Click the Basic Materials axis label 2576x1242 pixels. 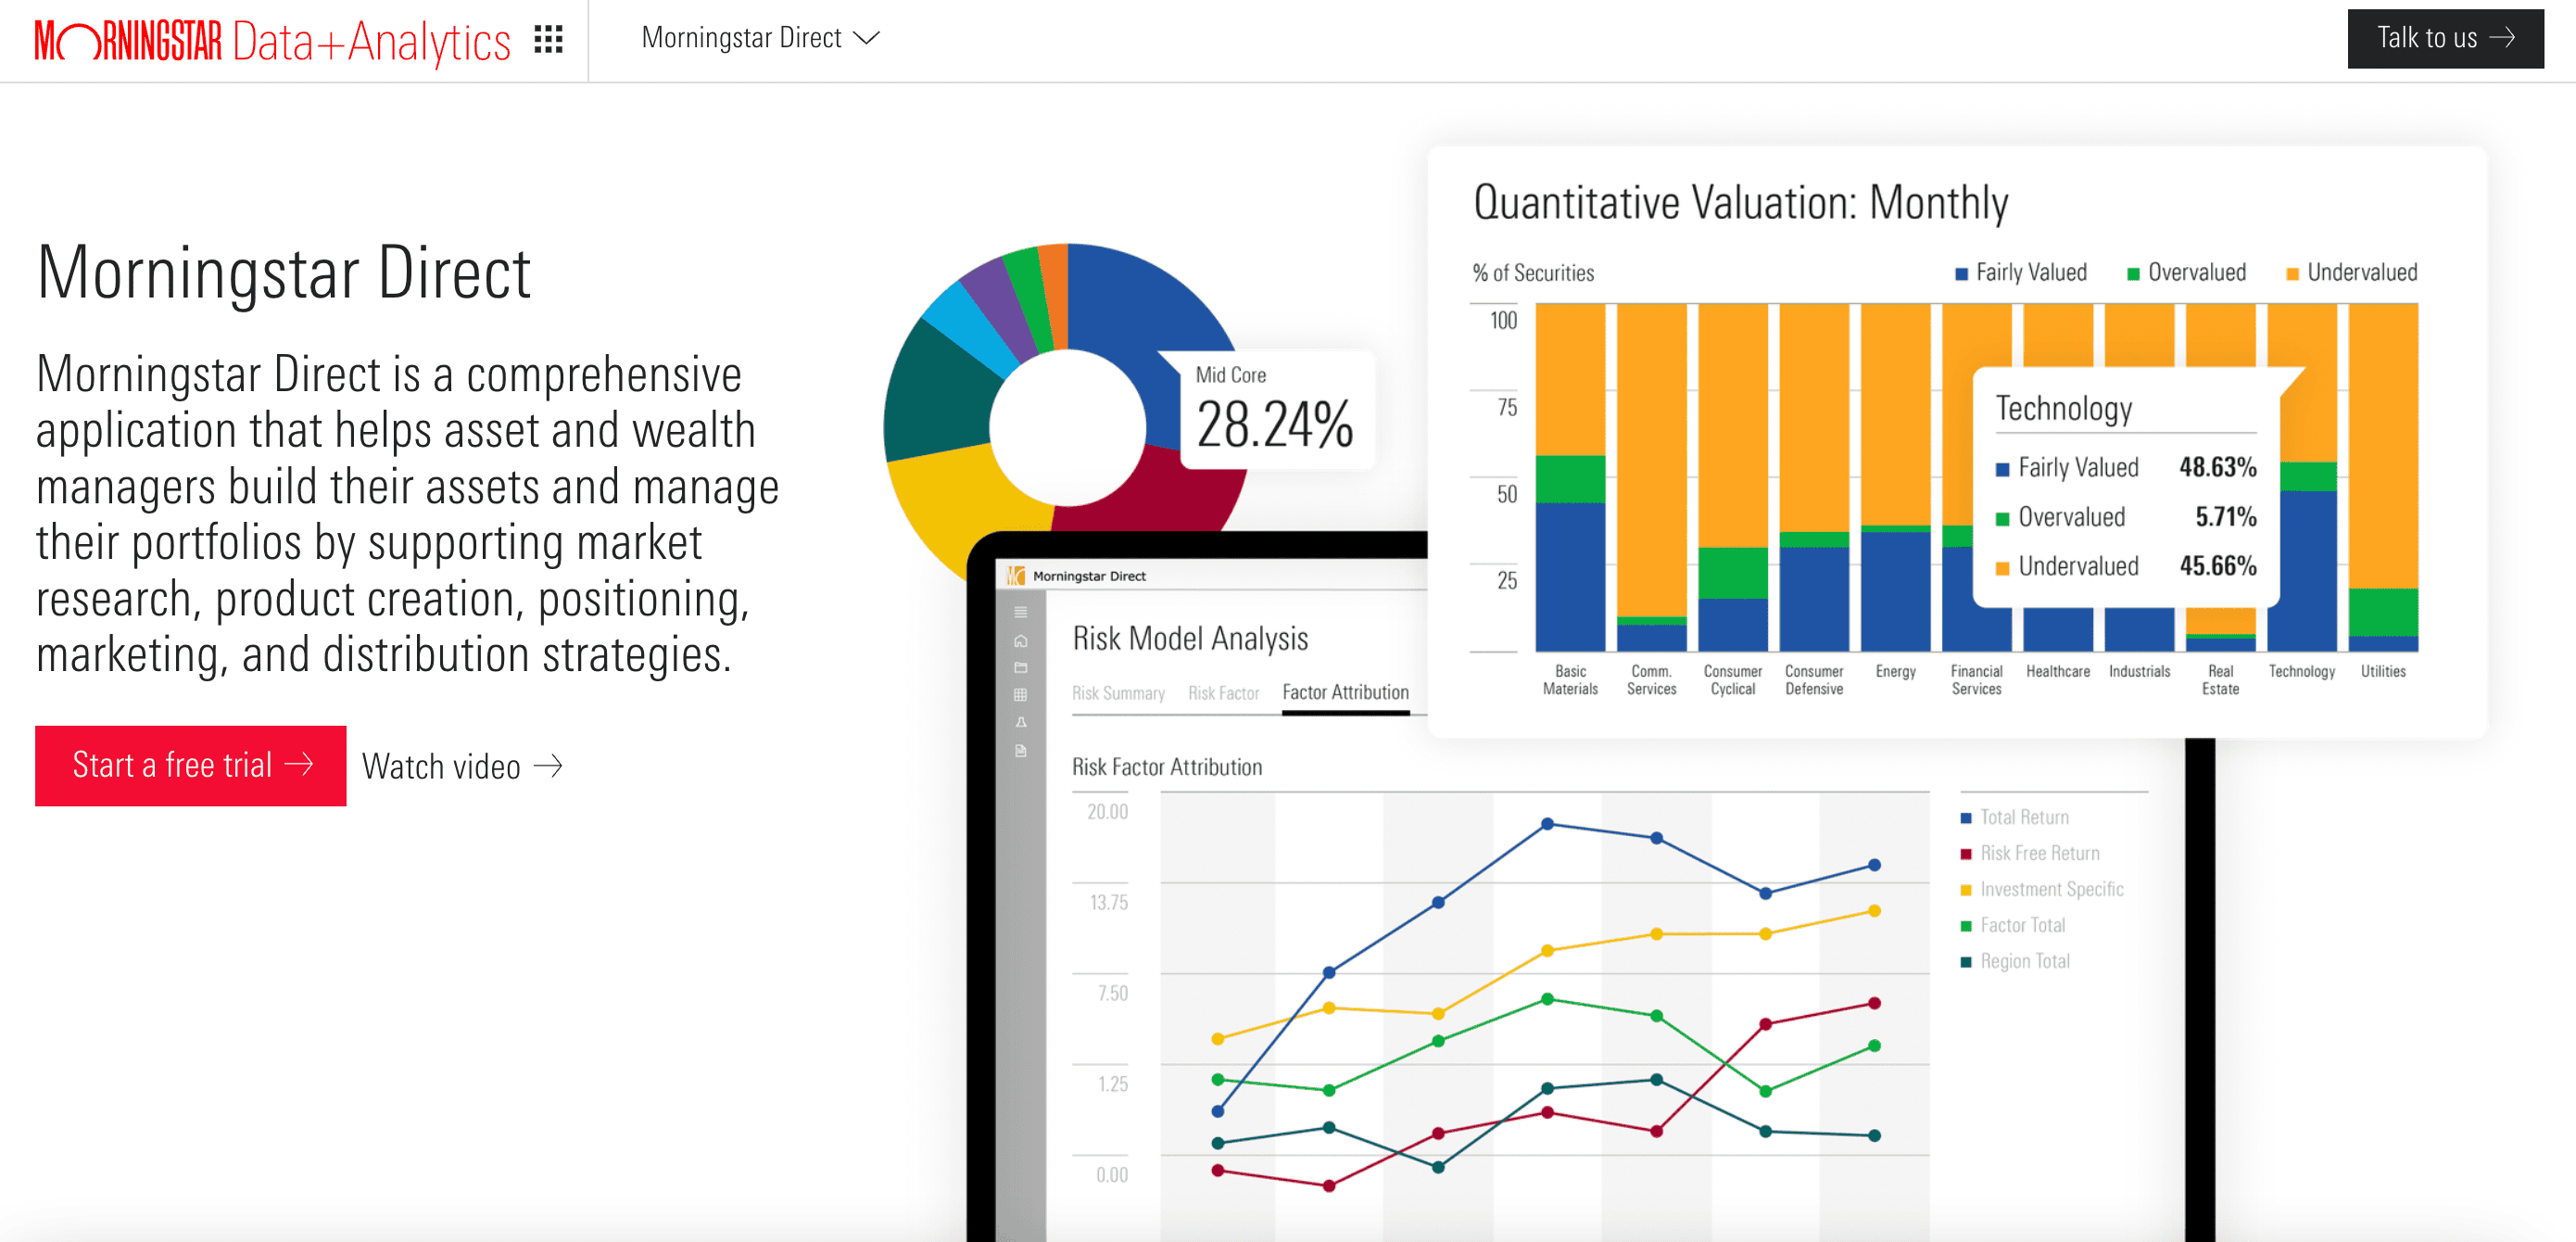[x=1570, y=680]
